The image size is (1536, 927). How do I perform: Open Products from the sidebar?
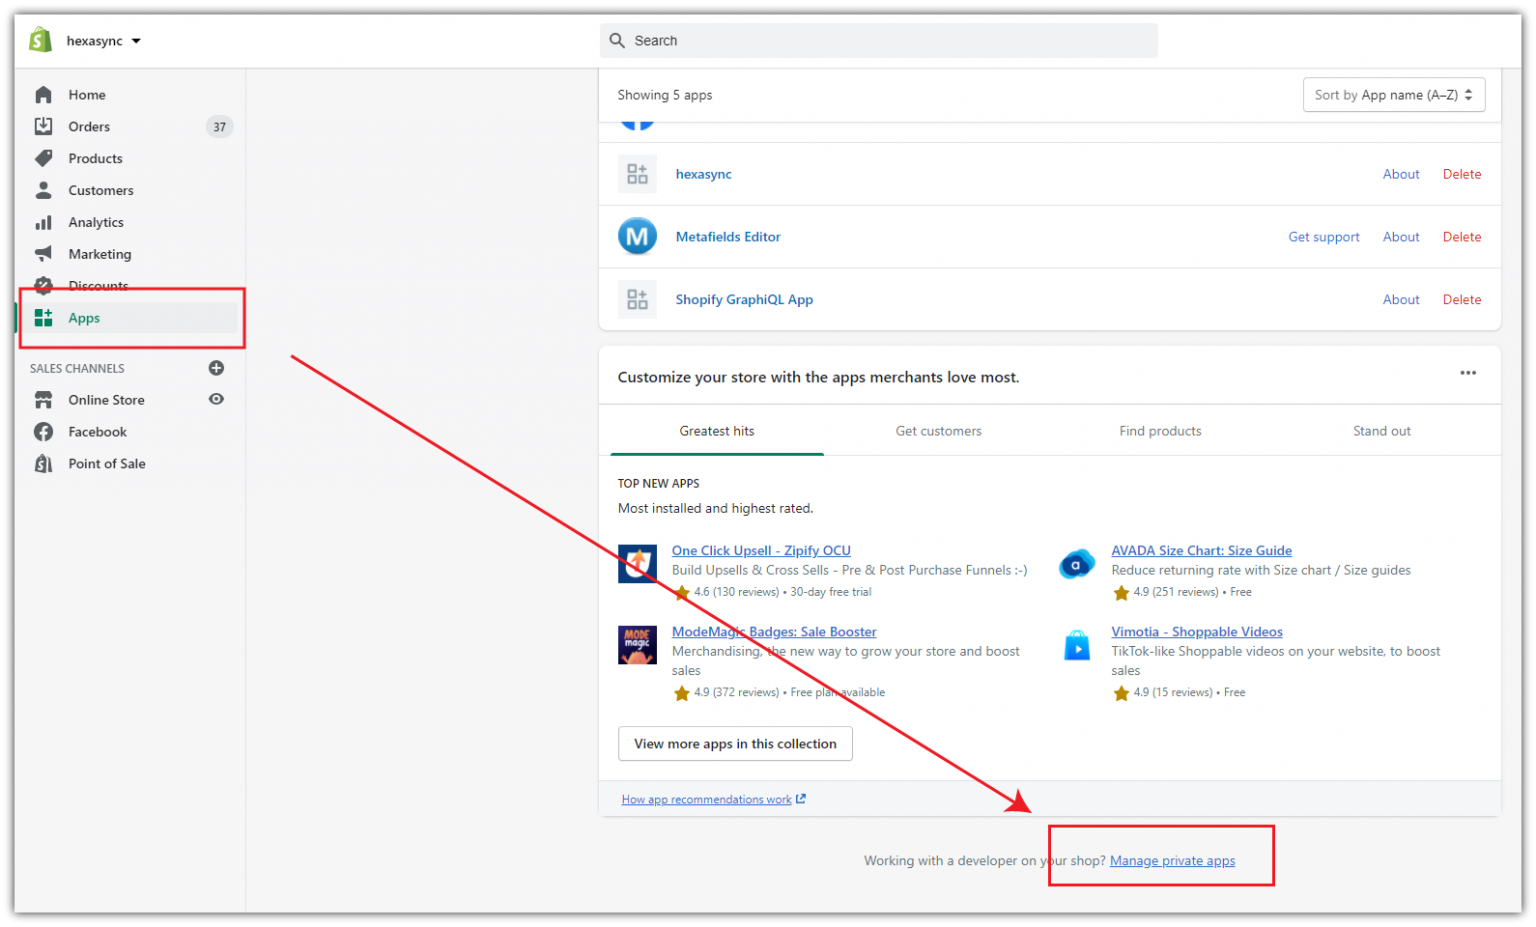point(42,158)
